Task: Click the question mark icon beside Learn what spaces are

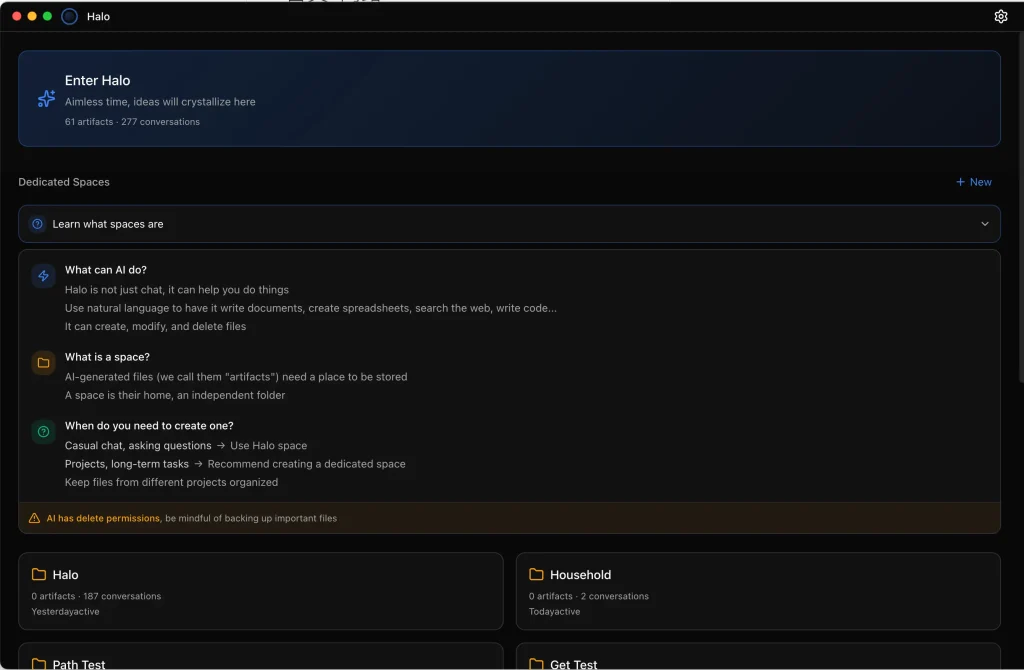Action: [x=38, y=224]
